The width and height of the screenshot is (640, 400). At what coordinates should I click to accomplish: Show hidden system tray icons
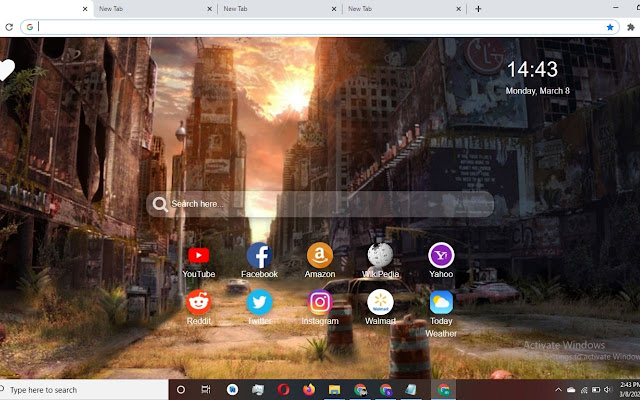pyautogui.click(x=558, y=390)
